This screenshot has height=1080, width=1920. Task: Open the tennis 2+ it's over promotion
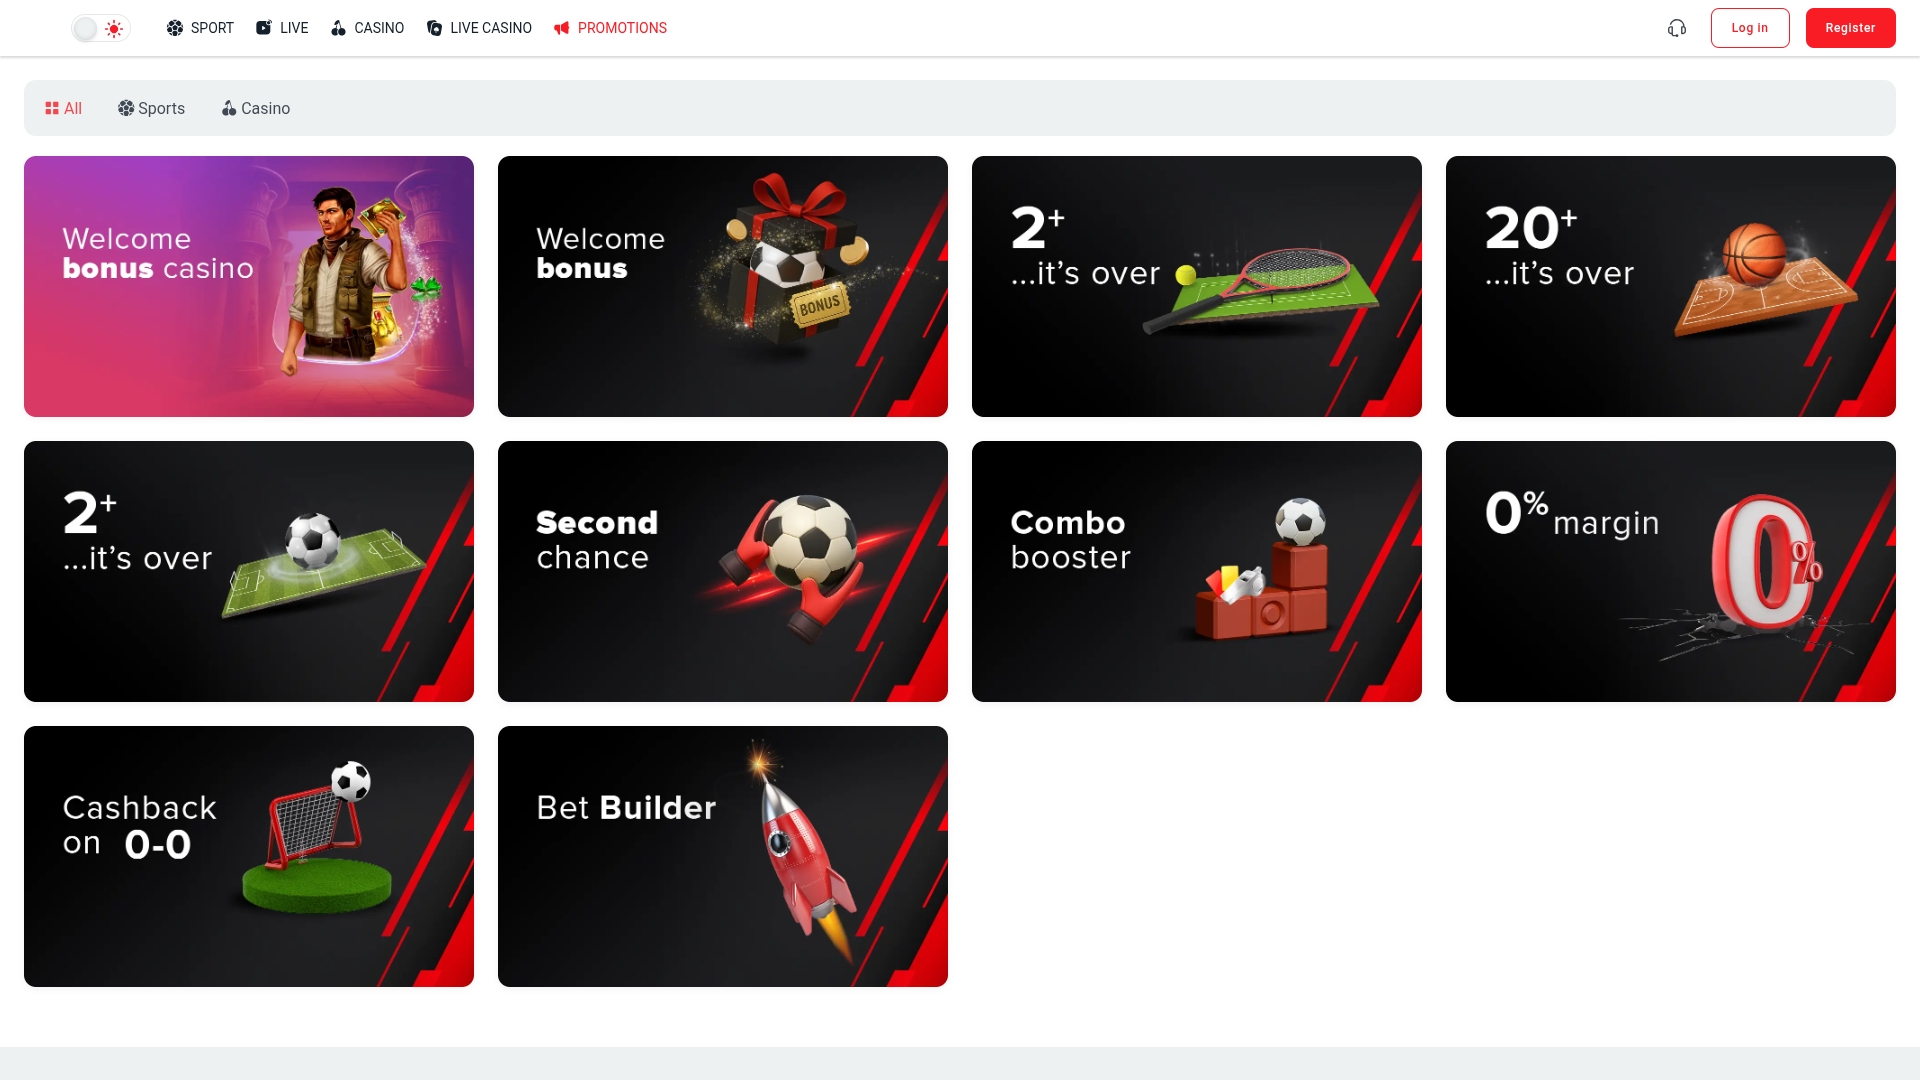coord(1197,286)
